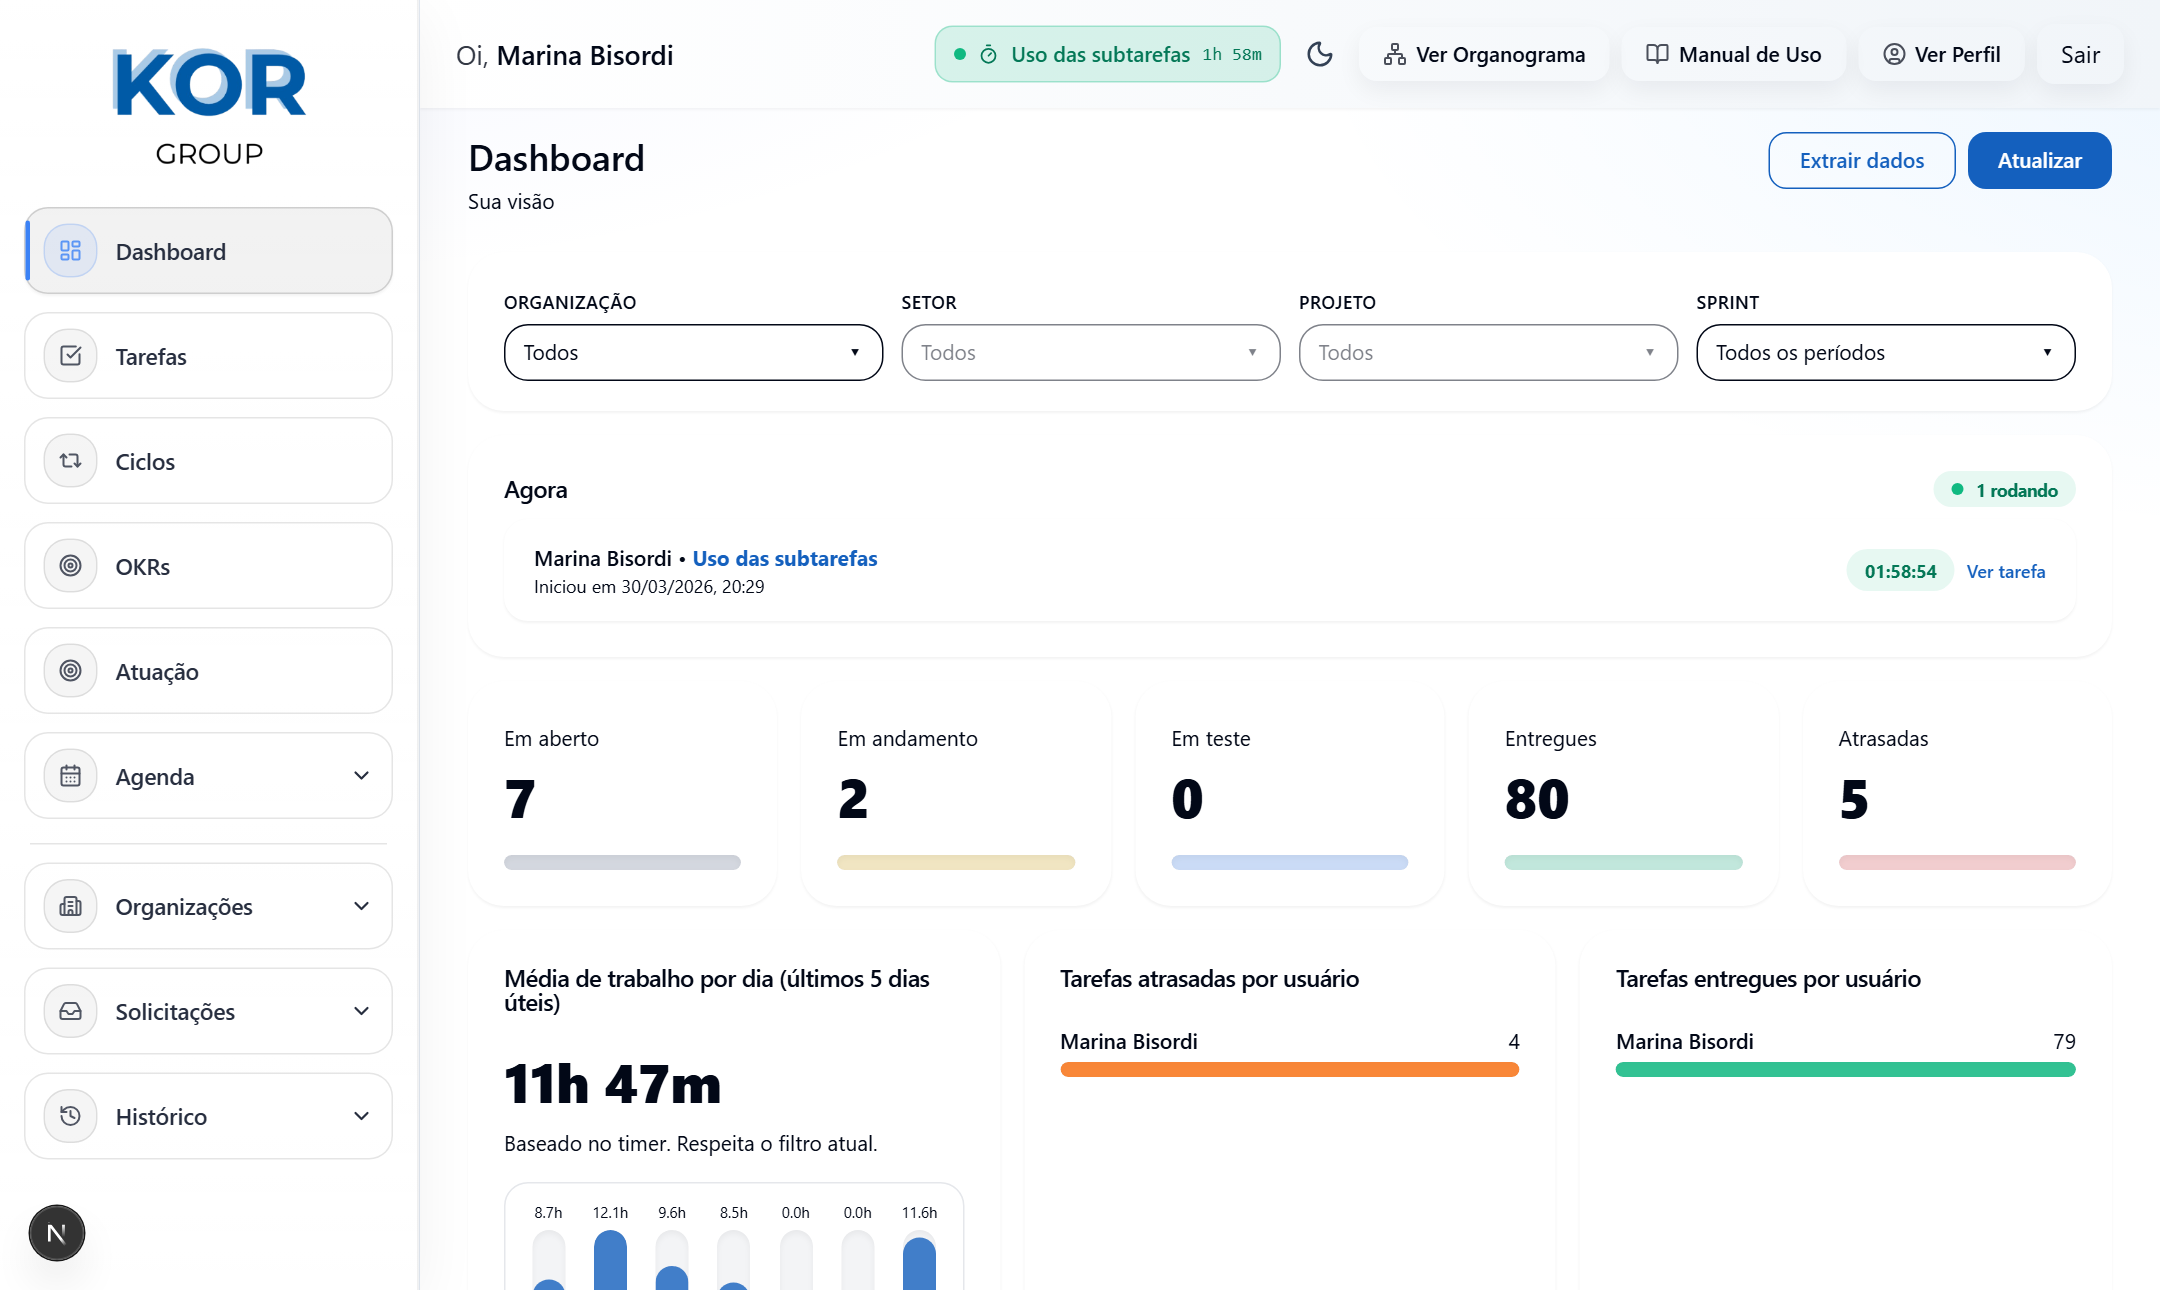Open Histórico via the clock icon
2160x1290 pixels.
(70, 1116)
